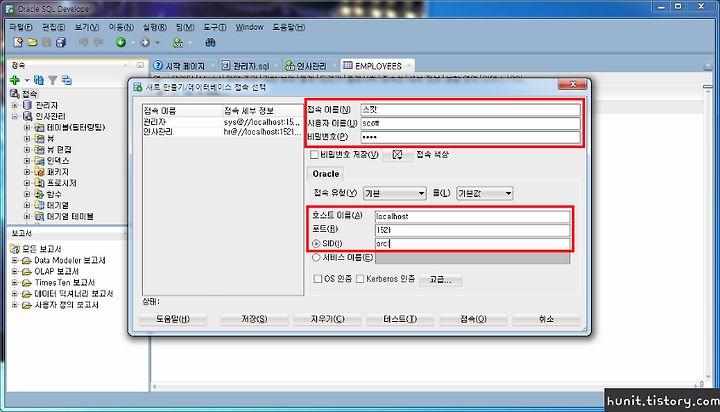The image size is (720, 412).
Task: Click the 테이블(필터링됨) folder icon
Action: [39, 127]
